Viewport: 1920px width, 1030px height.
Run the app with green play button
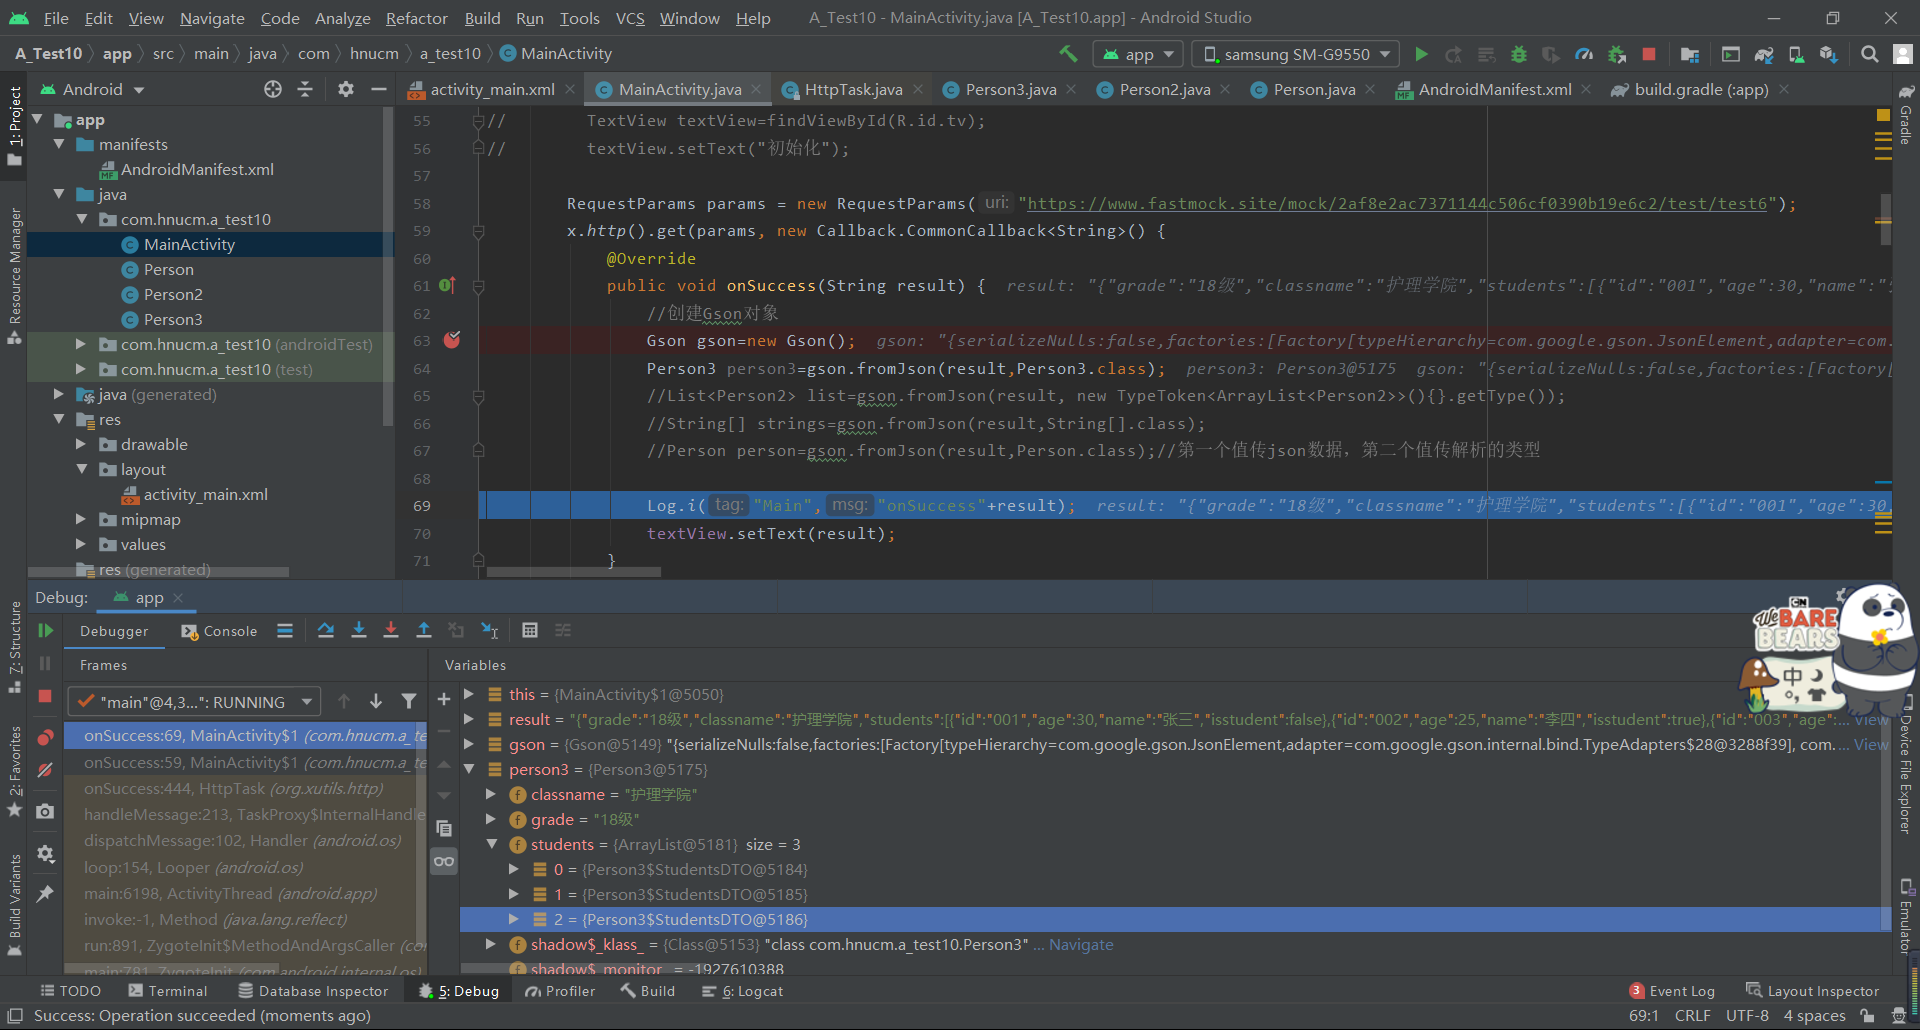point(1421,54)
